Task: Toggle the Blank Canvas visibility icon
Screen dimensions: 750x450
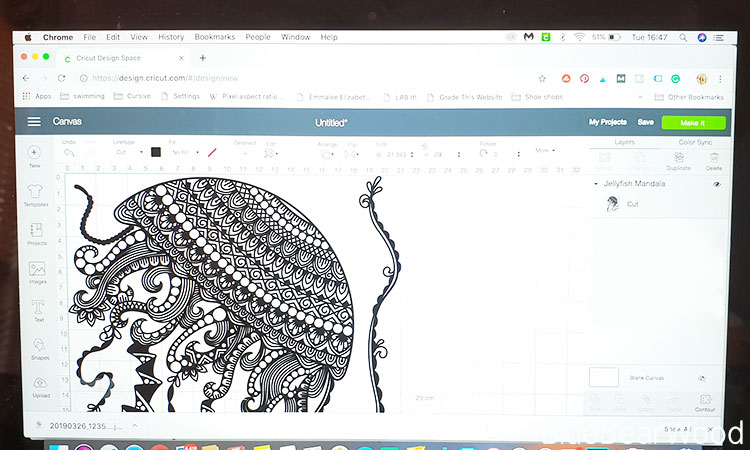Action: [x=702, y=378]
